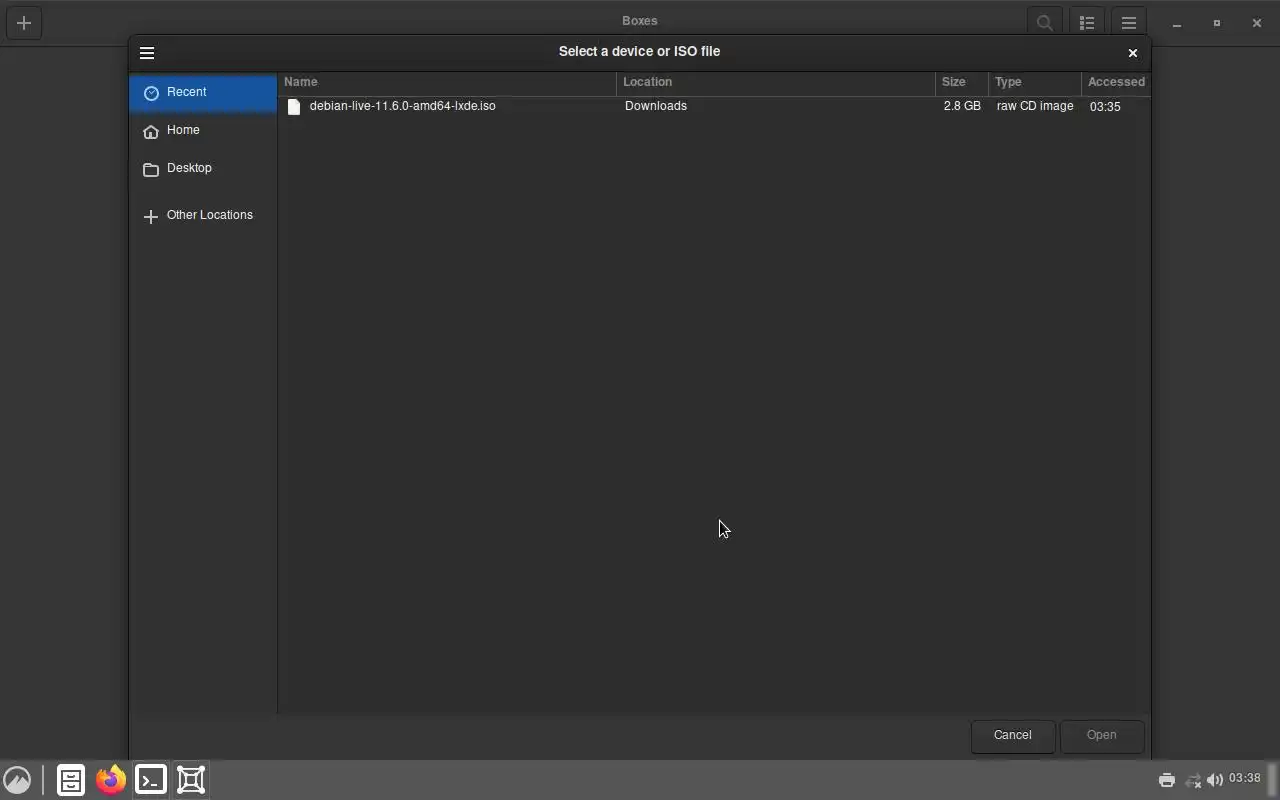Launch Firefox from the taskbar
This screenshot has height=800, width=1280.
click(x=111, y=780)
